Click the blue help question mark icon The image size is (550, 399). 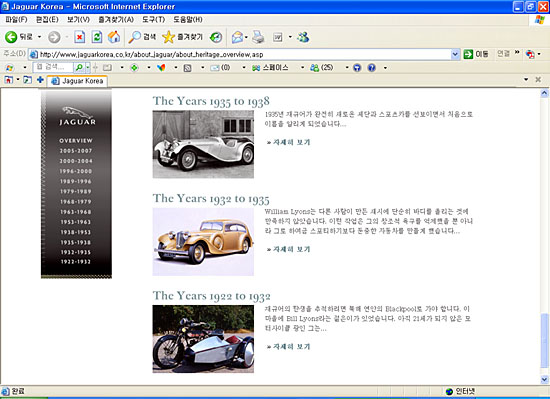pos(371,67)
